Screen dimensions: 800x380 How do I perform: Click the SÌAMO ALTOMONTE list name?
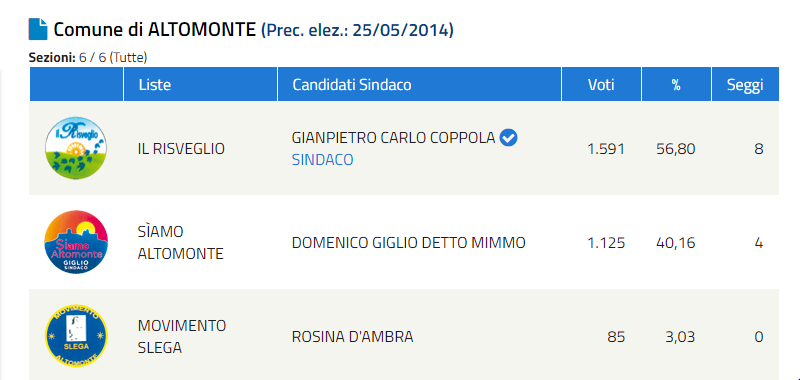tap(181, 242)
